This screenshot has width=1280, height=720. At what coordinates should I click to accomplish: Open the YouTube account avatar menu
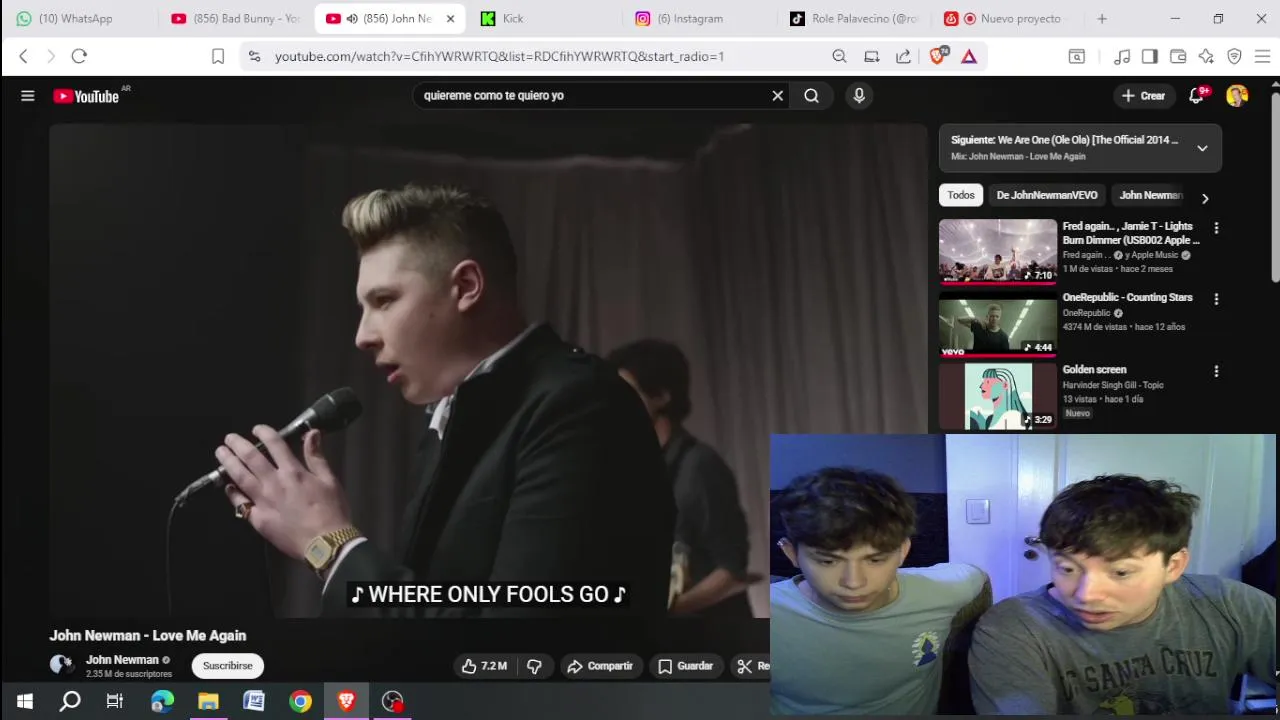point(1237,96)
